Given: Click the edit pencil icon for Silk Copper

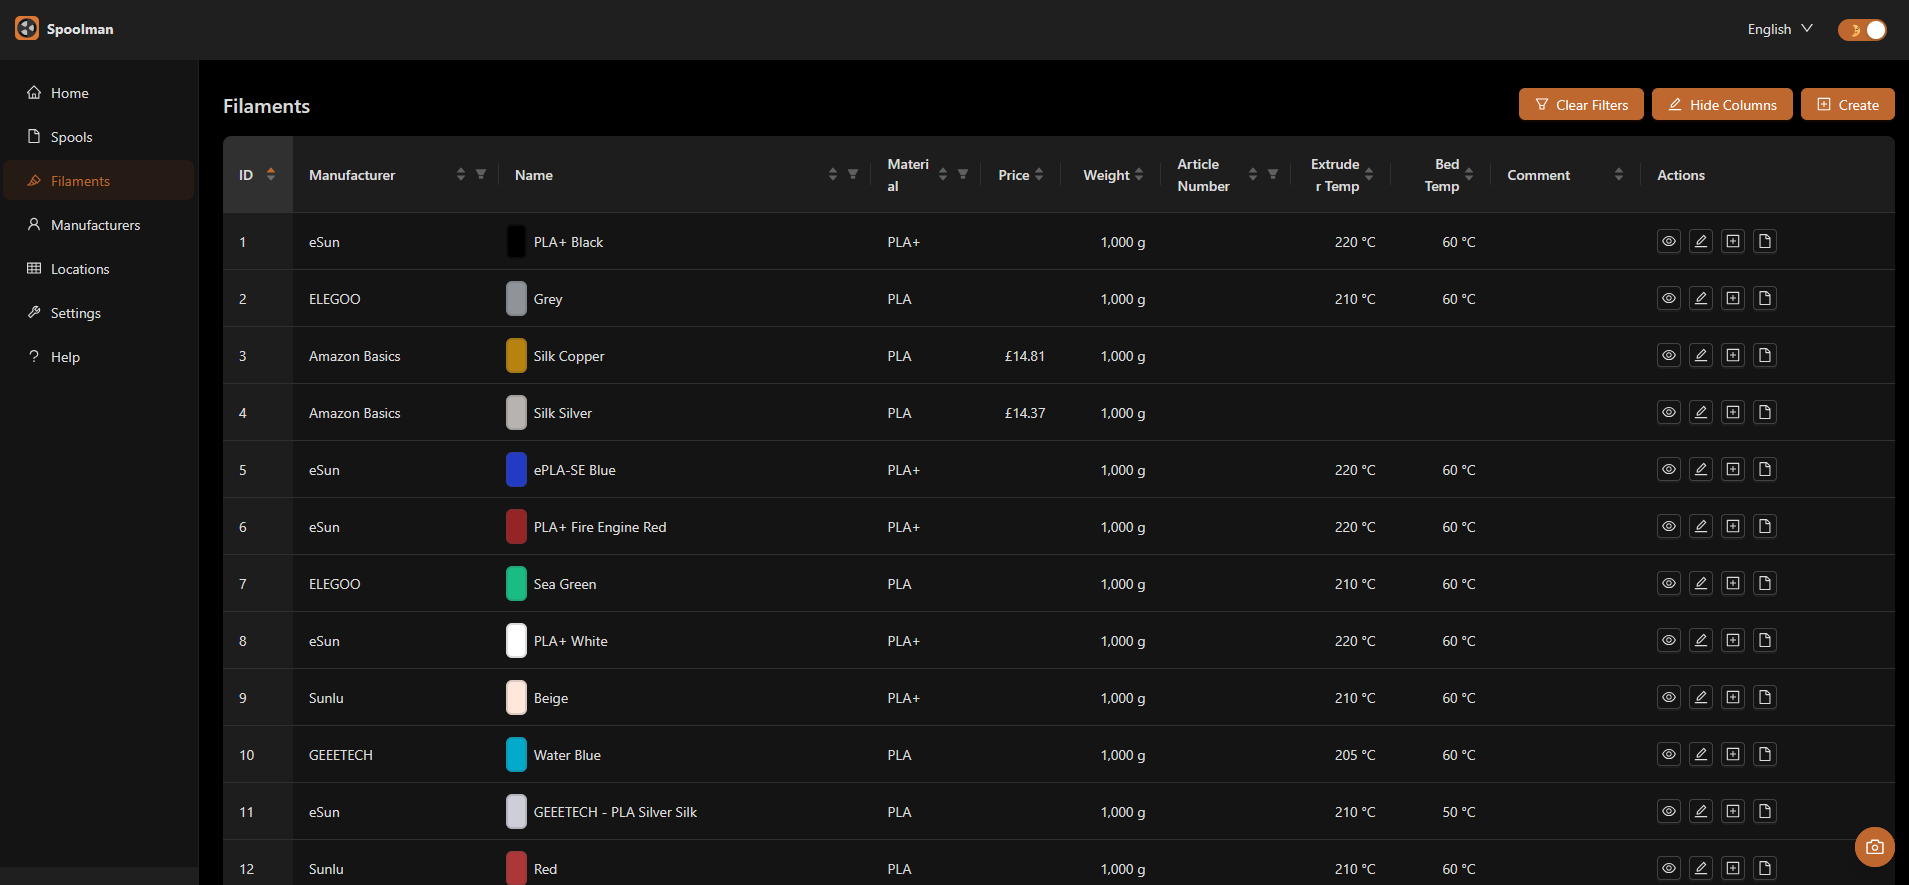Looking at the screenshot, I should pyautogui.click(x=1700, y=355).
